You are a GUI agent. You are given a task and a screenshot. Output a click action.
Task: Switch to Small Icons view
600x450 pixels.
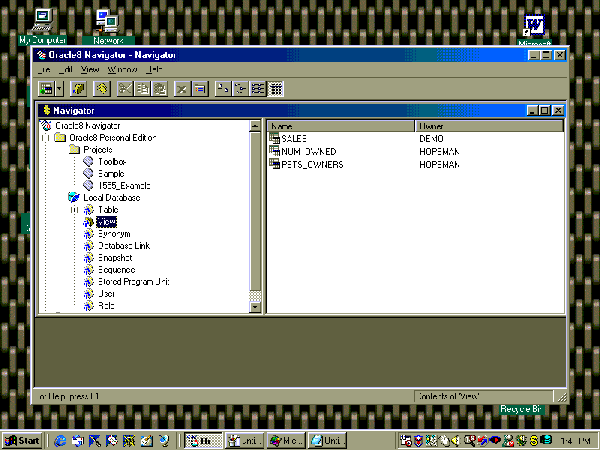(240, 89)
